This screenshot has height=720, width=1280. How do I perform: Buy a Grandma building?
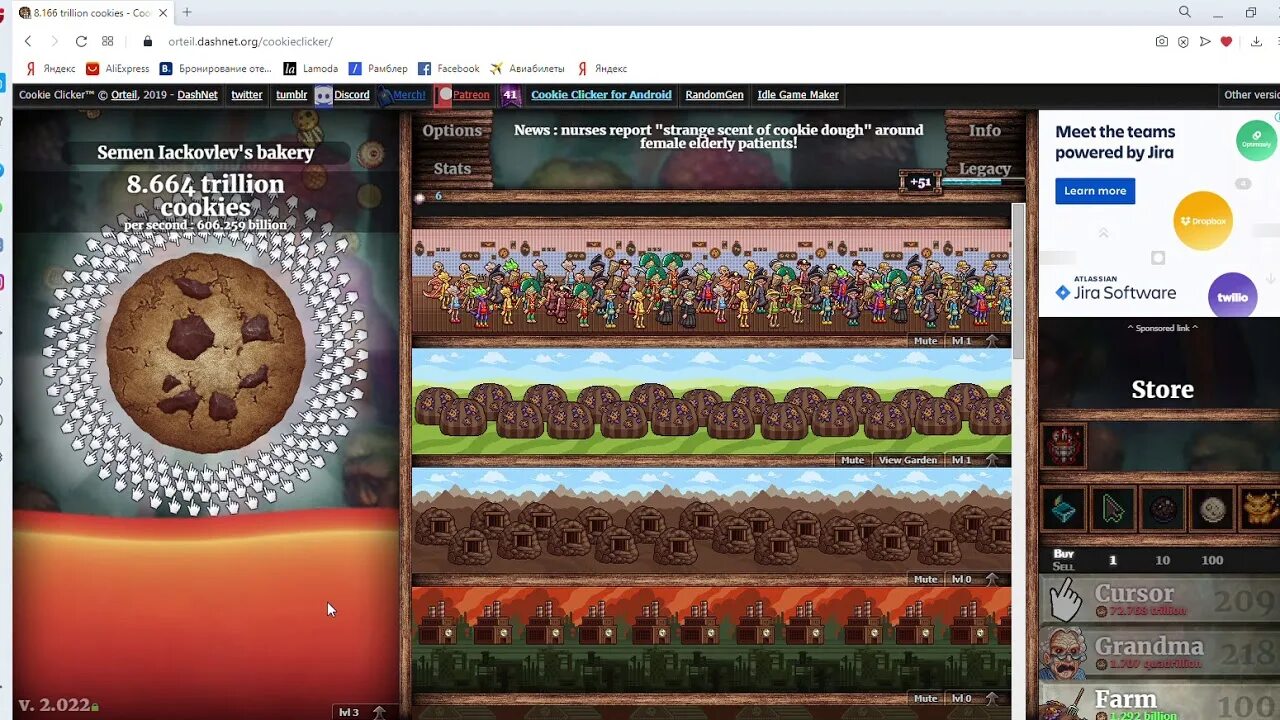1160,653
